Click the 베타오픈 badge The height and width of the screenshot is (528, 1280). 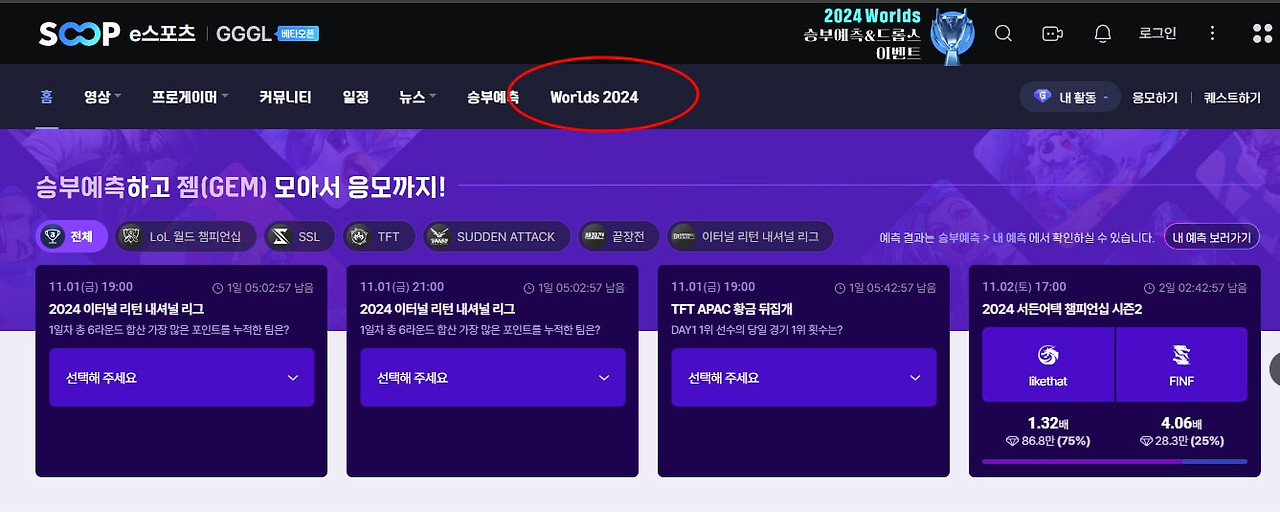[298, 34]
